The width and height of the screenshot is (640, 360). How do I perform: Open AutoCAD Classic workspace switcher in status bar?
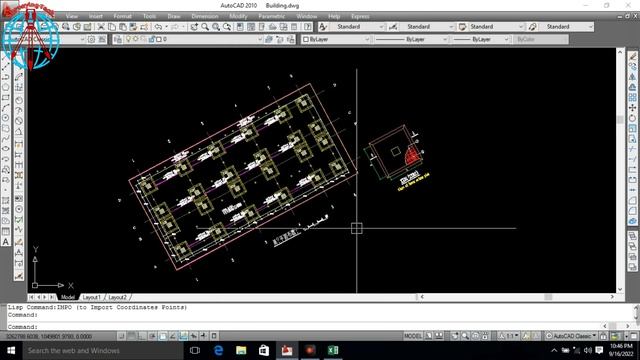[571, 336]
